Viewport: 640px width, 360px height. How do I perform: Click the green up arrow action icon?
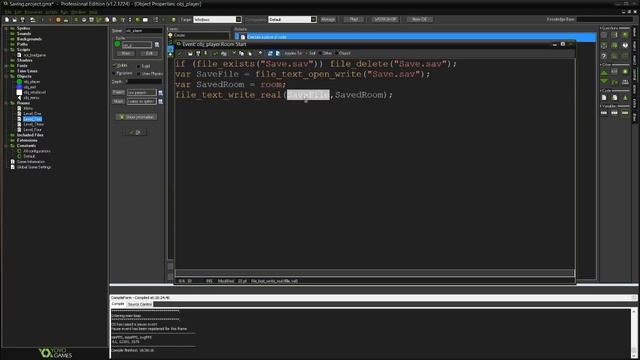(604, 72)
